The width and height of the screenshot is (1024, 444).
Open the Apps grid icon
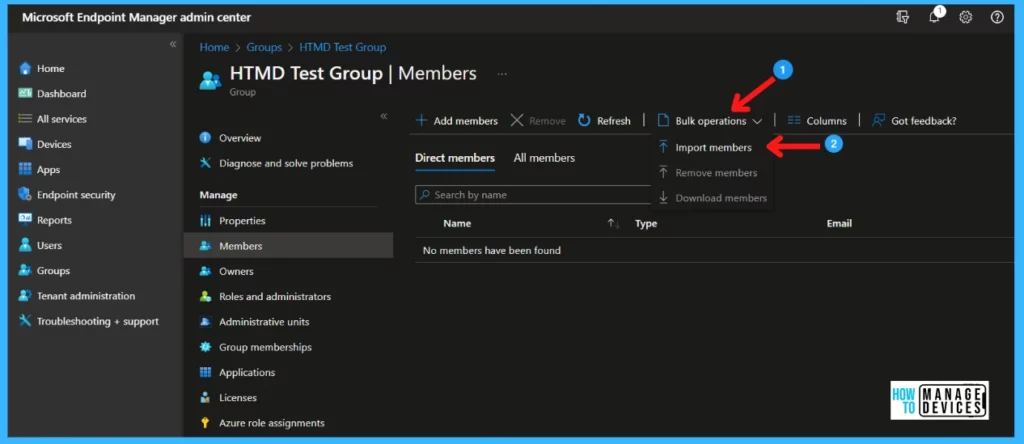pyautogui.click(x=25, y=169)
